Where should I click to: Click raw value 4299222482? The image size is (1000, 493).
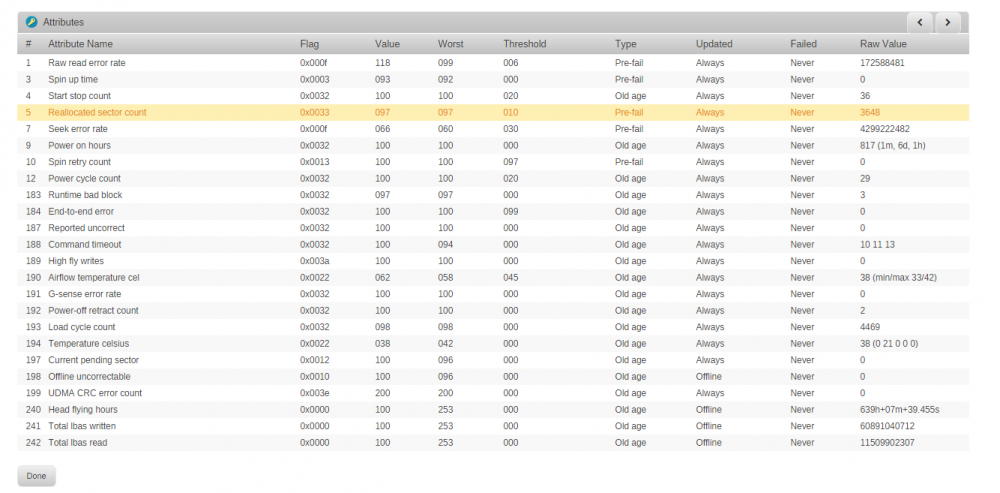click(x=885, y=129)
